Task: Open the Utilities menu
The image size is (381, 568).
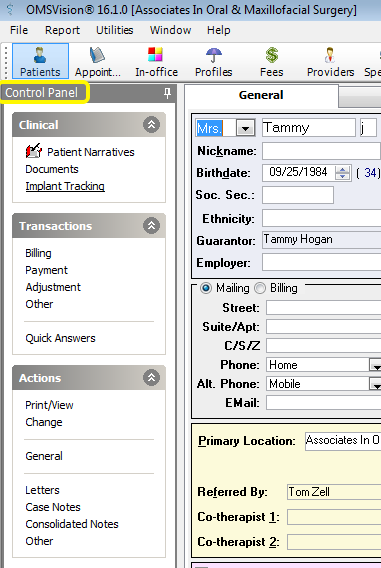Action: tap(114, 30)
